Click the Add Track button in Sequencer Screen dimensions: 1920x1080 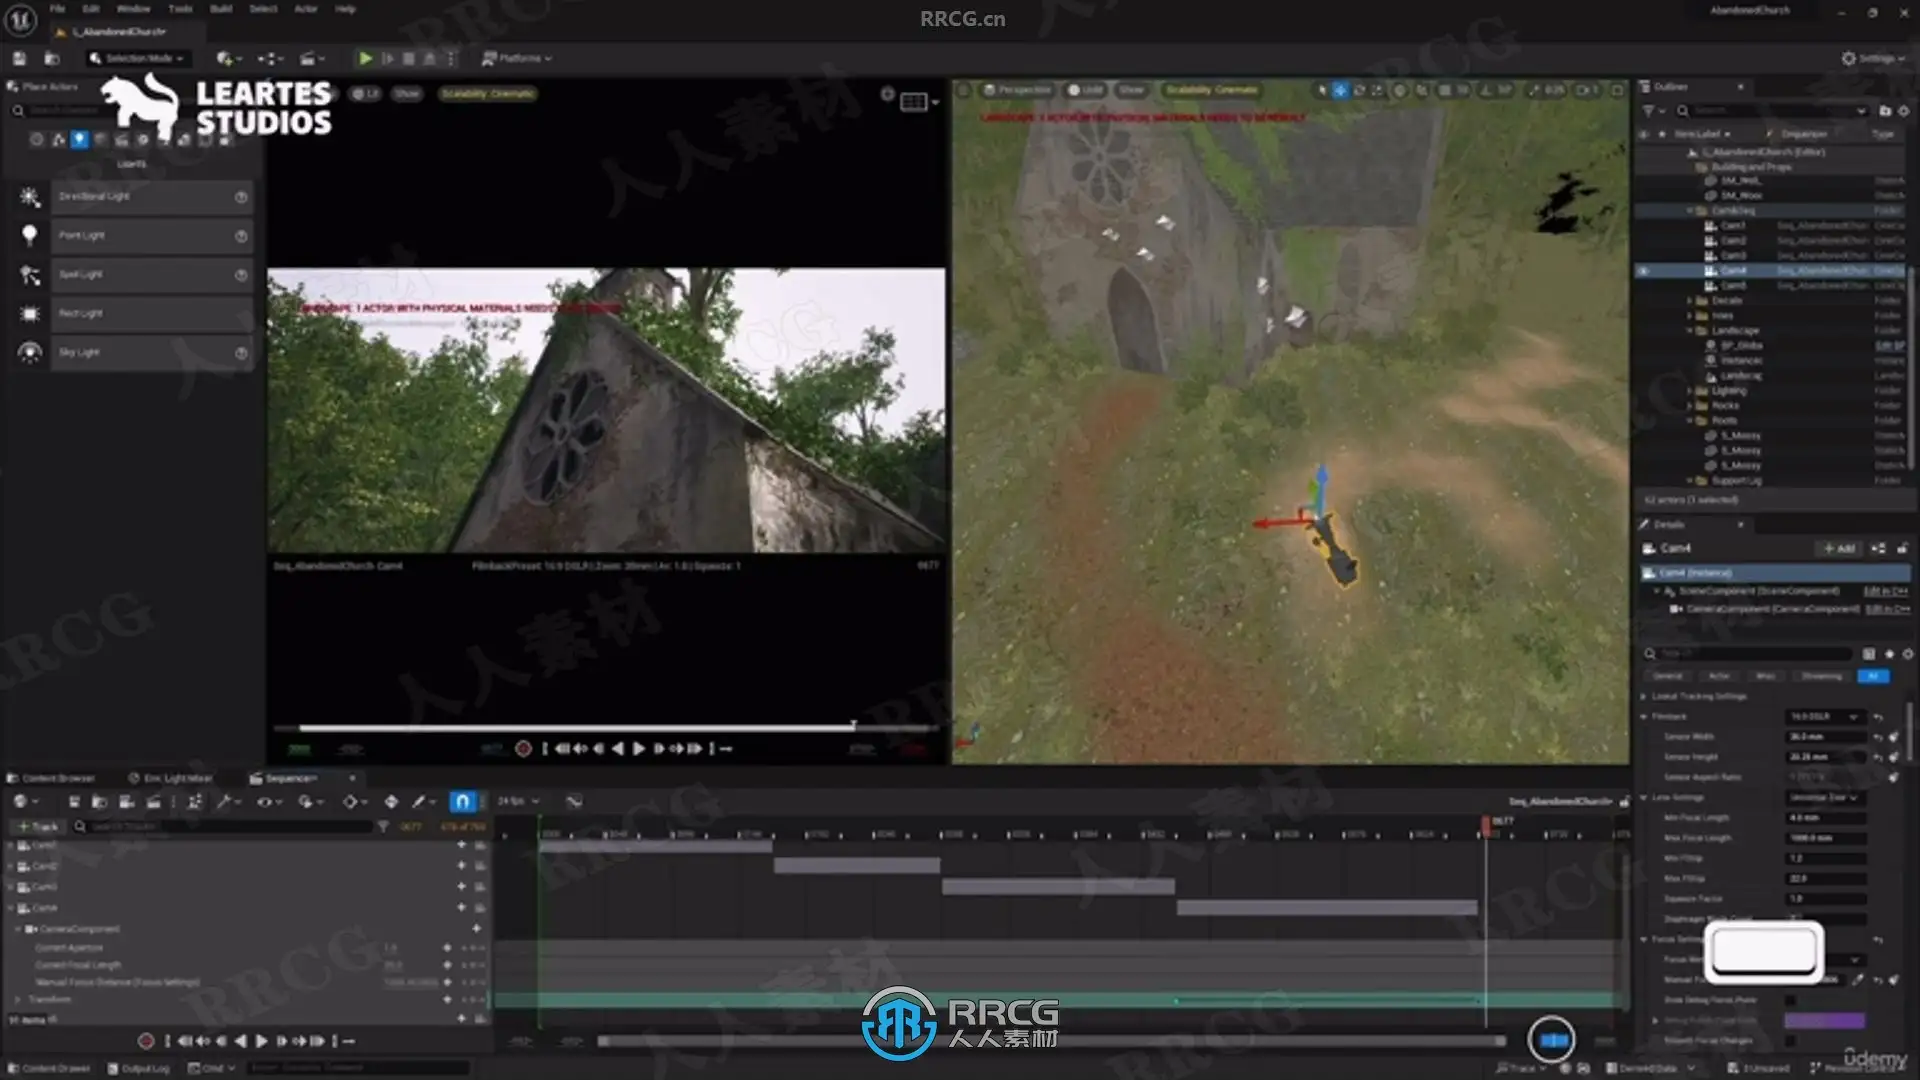point(38,827)
